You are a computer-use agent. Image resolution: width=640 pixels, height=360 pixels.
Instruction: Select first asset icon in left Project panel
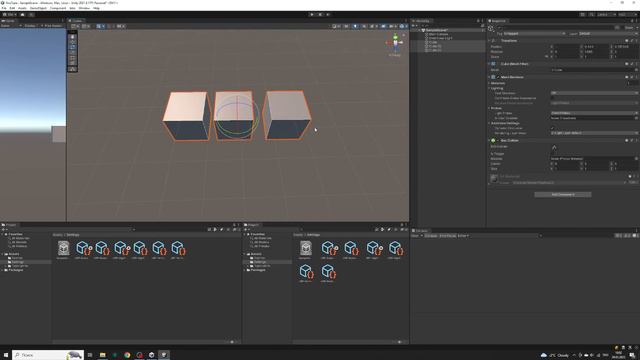(x=63, y=248)
